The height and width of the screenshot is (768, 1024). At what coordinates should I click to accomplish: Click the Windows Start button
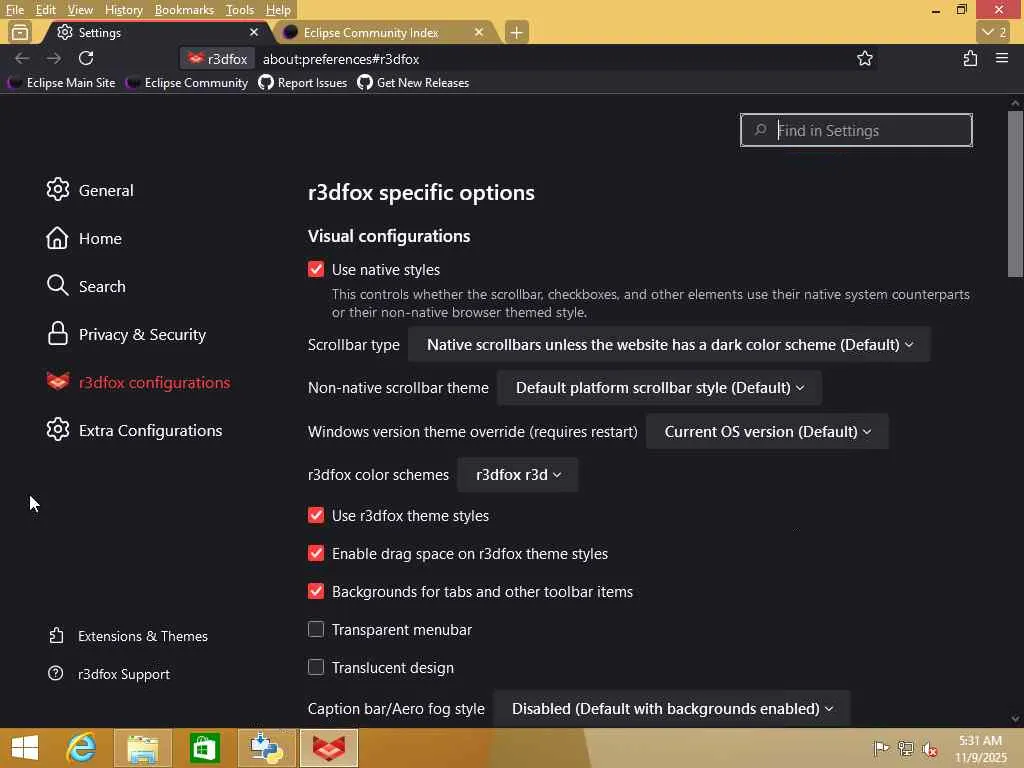[25, 748]
